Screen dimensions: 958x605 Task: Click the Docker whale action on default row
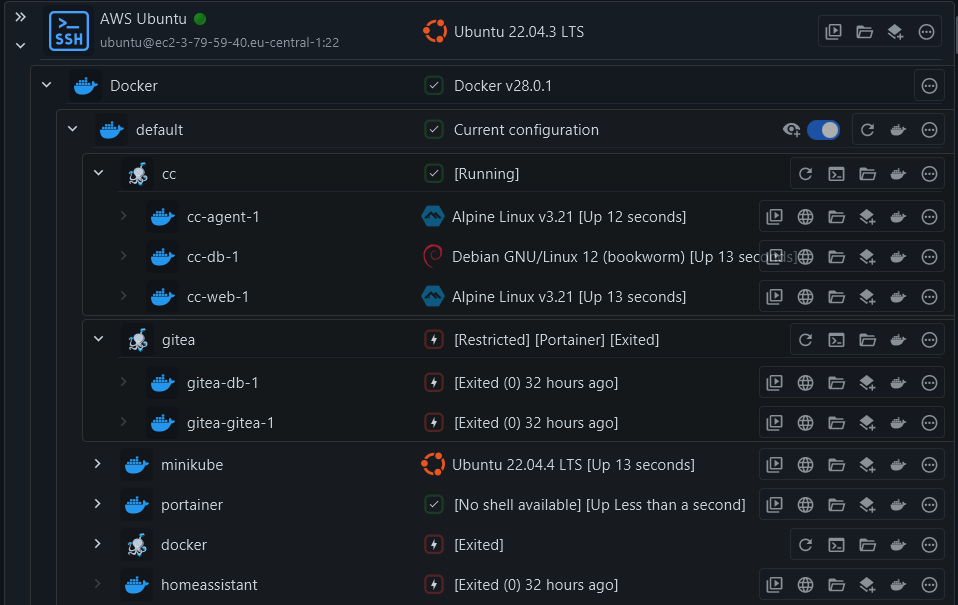[898, 130]
